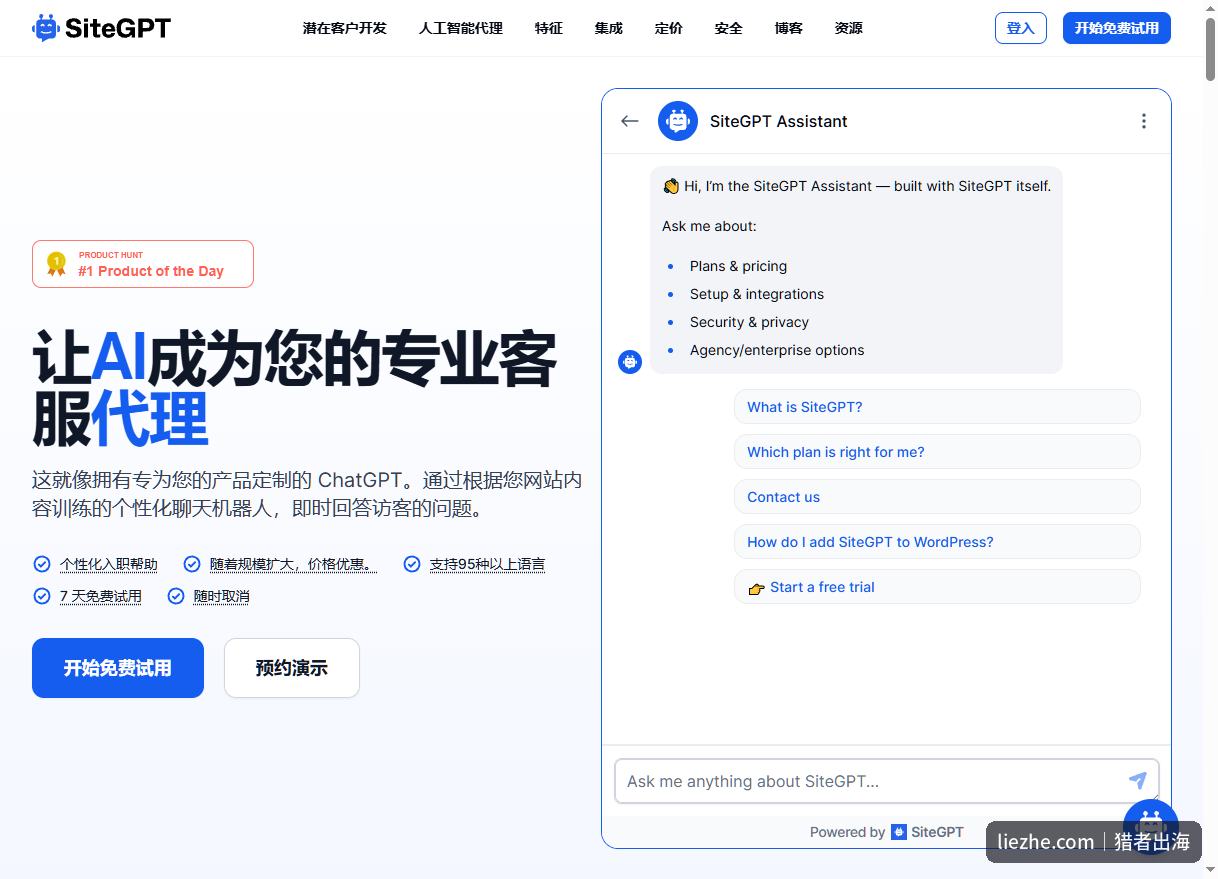Screen dimensions: 1218x879
Task: Open the 人工智能代理 nav menu
Action: [x=461, y=28]
